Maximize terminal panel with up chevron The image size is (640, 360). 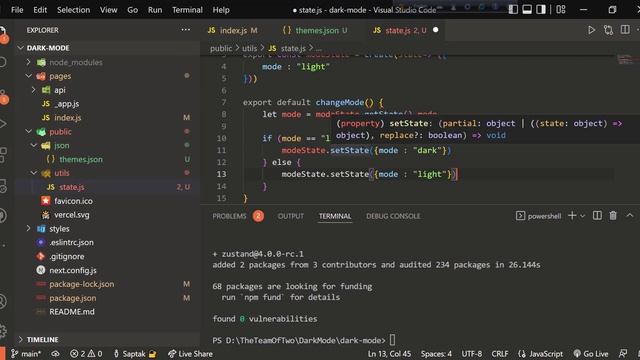pyautogui.click(x=629, y=216)
